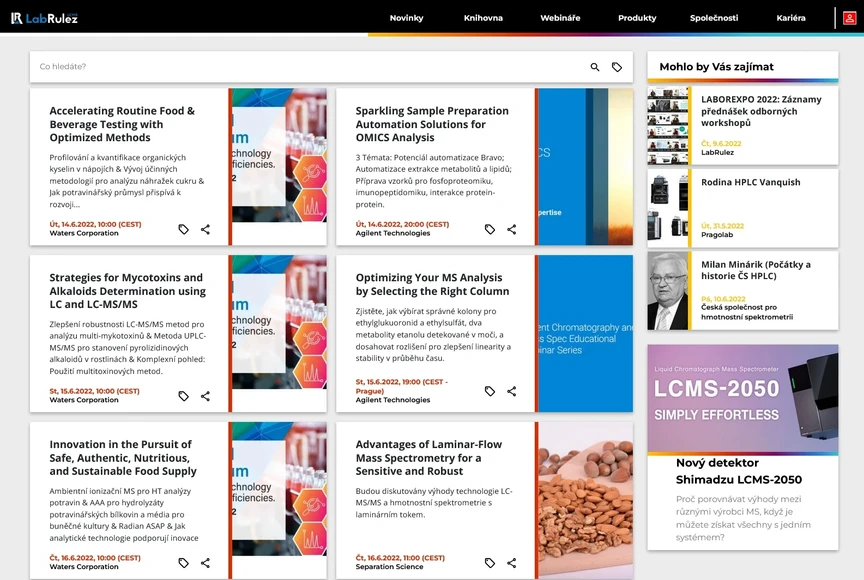Share the Advantages of Laminar-Flow webinar
Viewport: 864px width, 580px height.
coord(511,563)
